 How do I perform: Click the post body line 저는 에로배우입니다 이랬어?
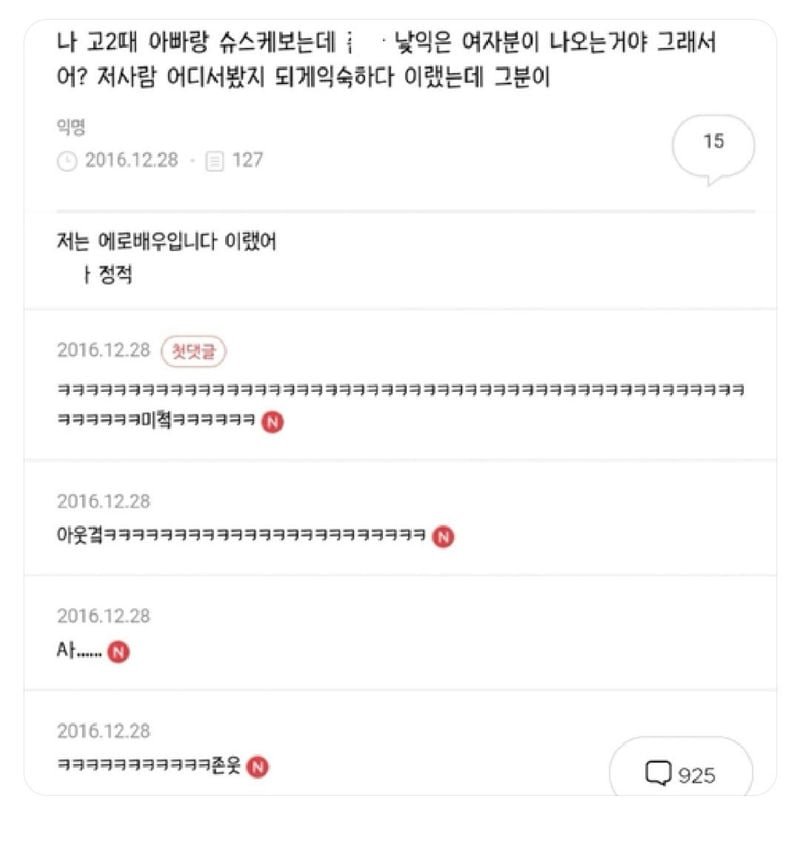coord(166,243)
